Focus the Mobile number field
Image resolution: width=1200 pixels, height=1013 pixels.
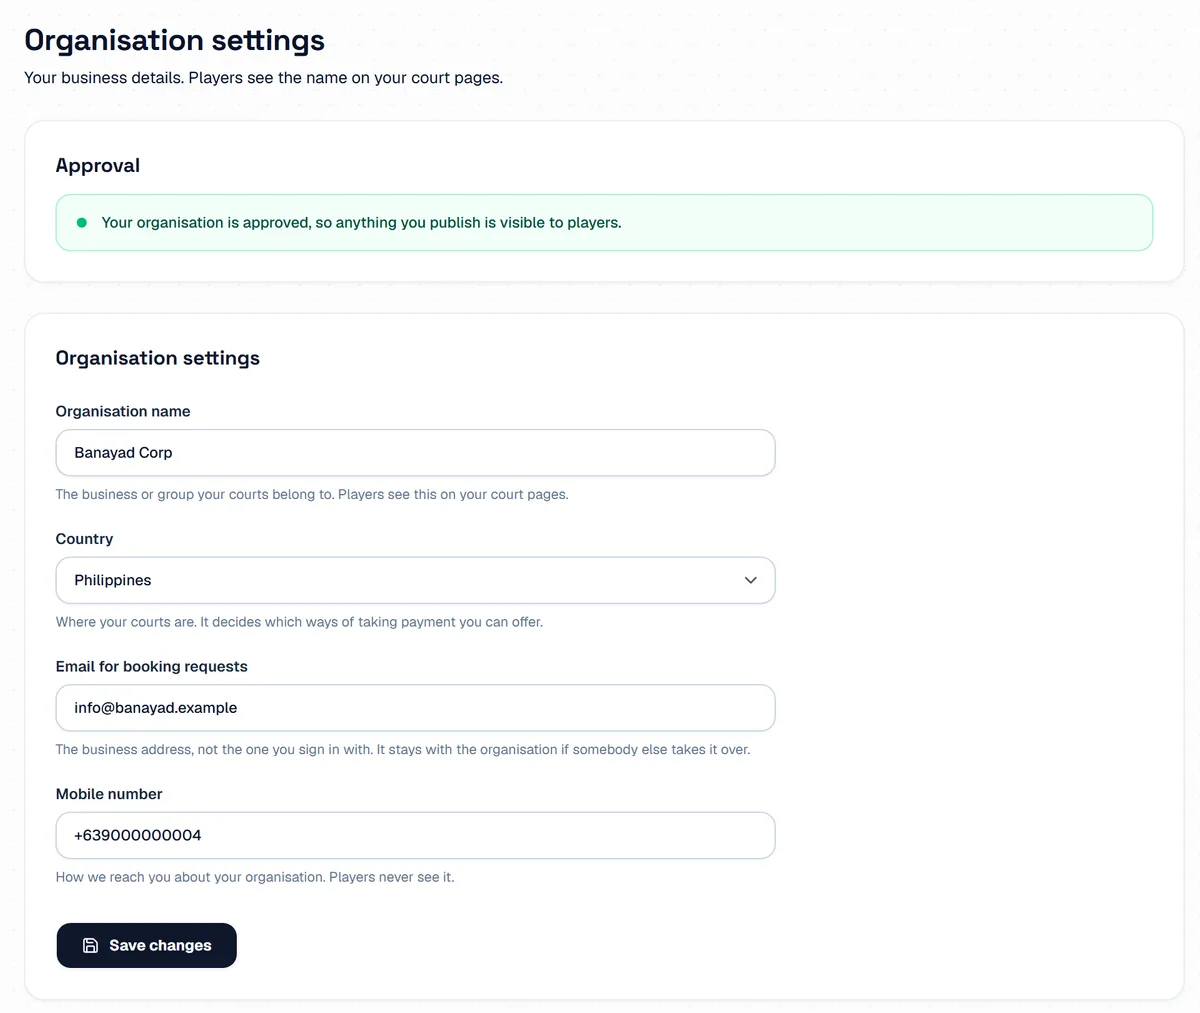click(x=415, y=835)
